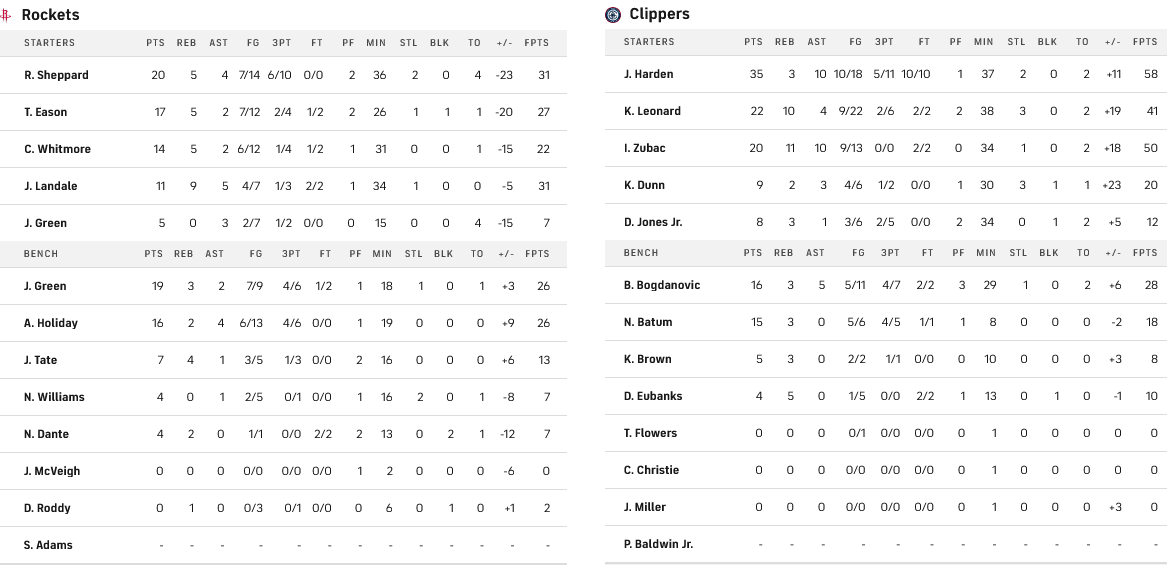Click the Clippers team logo
Viewport: 1172px width, 565px height.
613,14
